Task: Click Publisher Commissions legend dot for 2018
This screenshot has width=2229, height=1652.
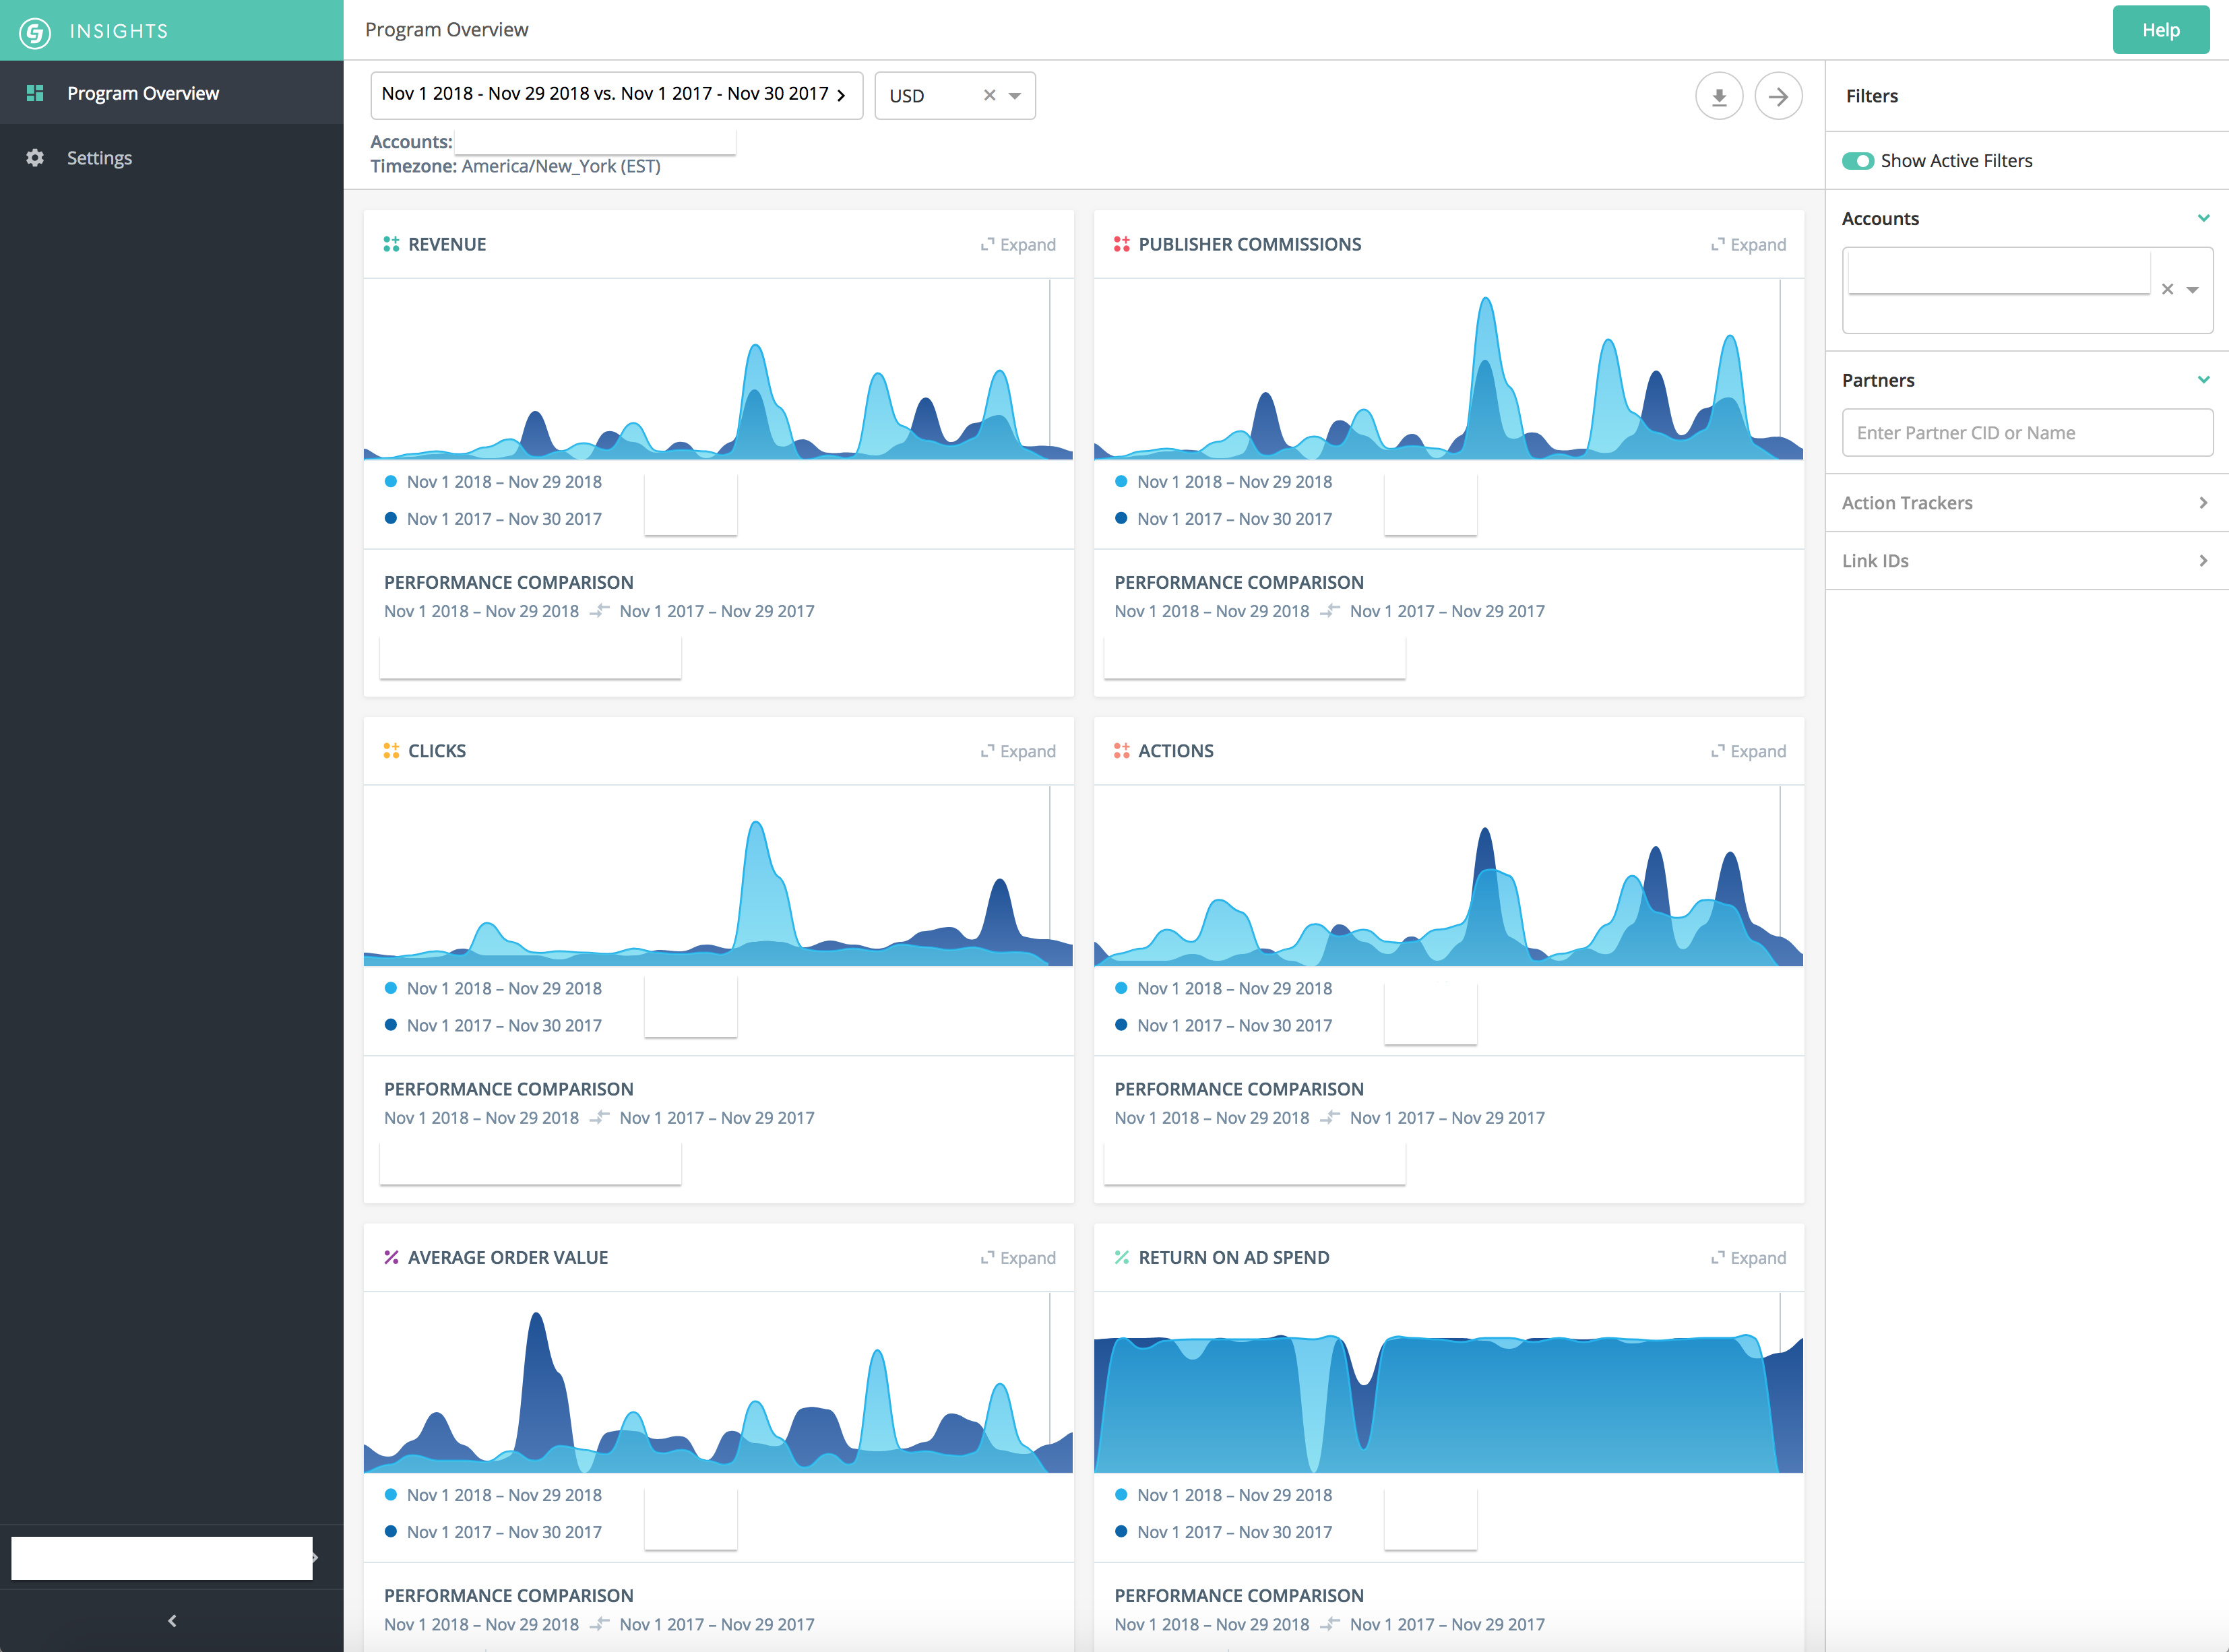Action: (1121, 481)
